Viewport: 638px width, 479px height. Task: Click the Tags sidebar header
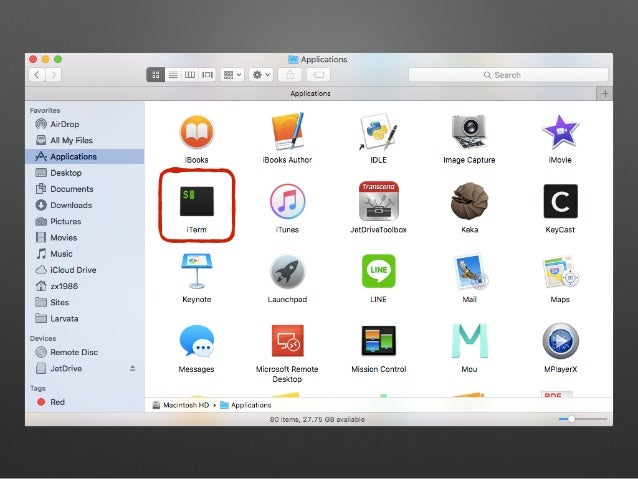[x=37, y=389]
